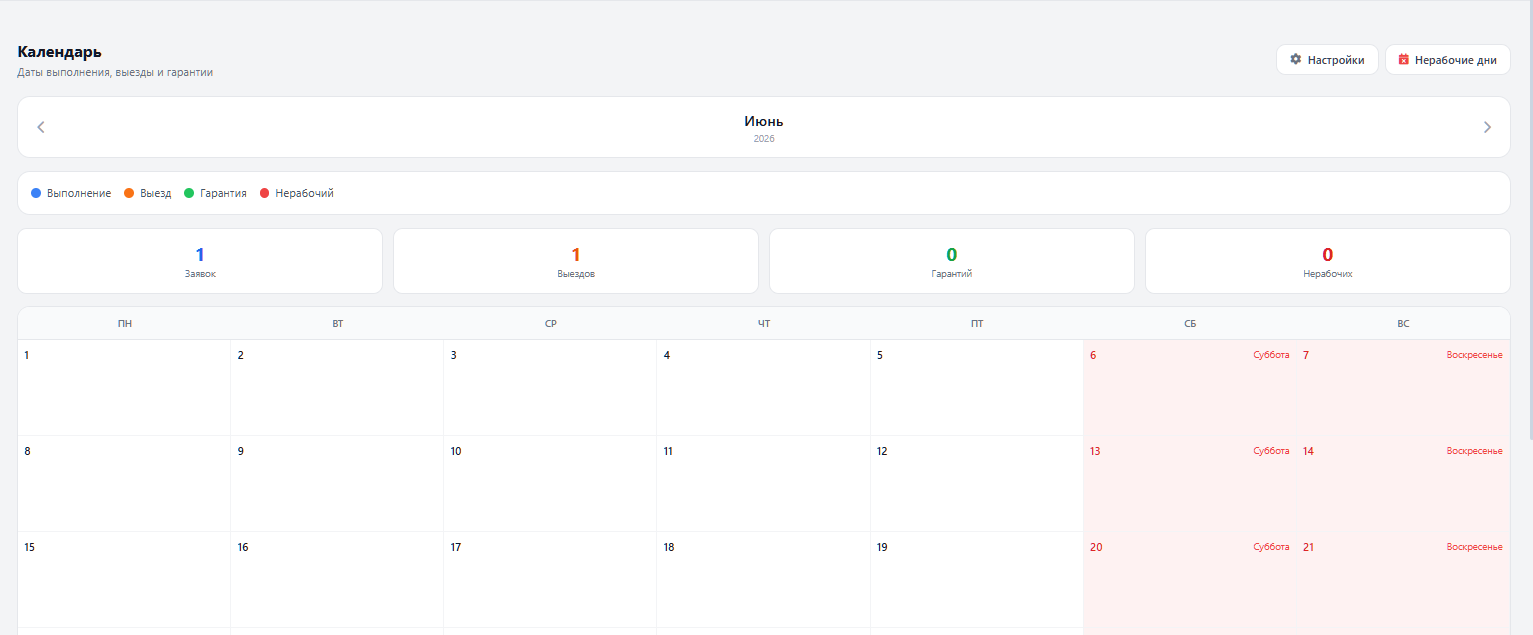
Task: Go to previous month with left chevron
Action: (41, 127)
